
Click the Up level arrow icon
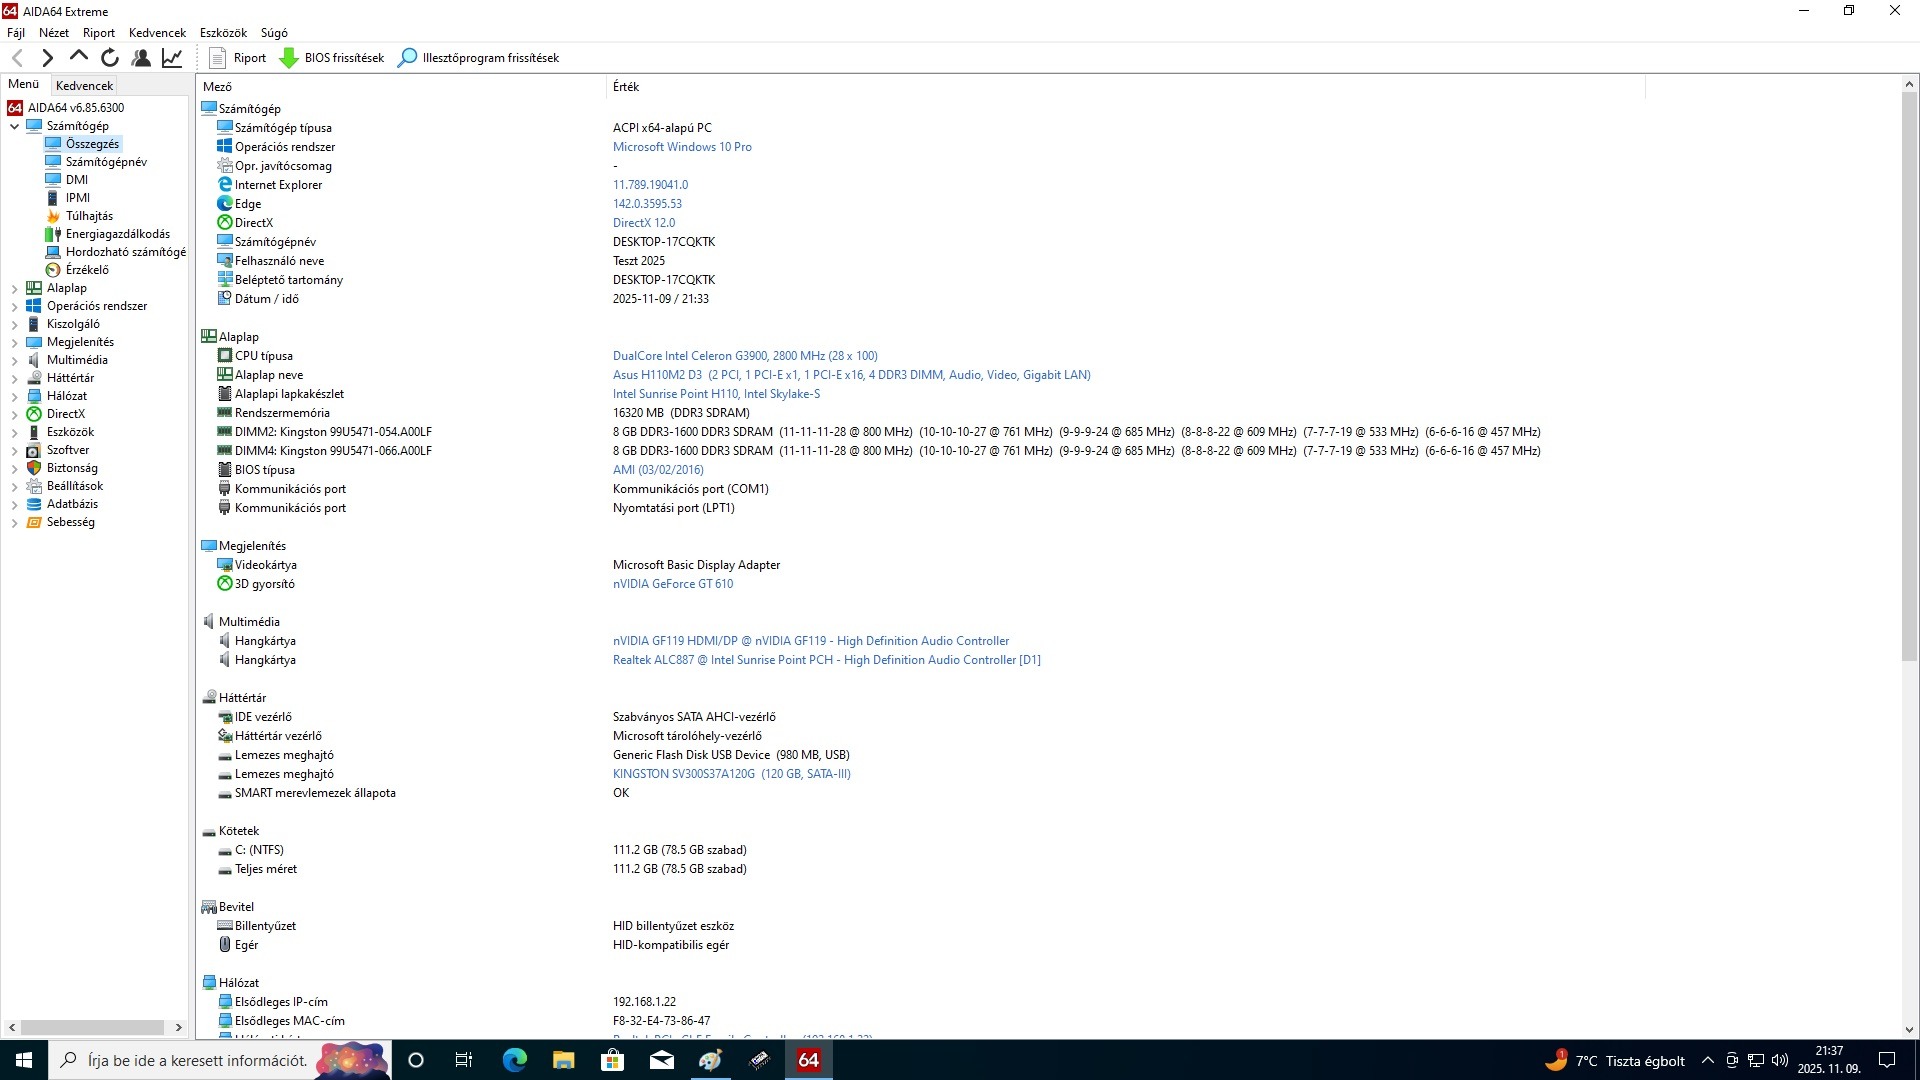coord(78,57)
